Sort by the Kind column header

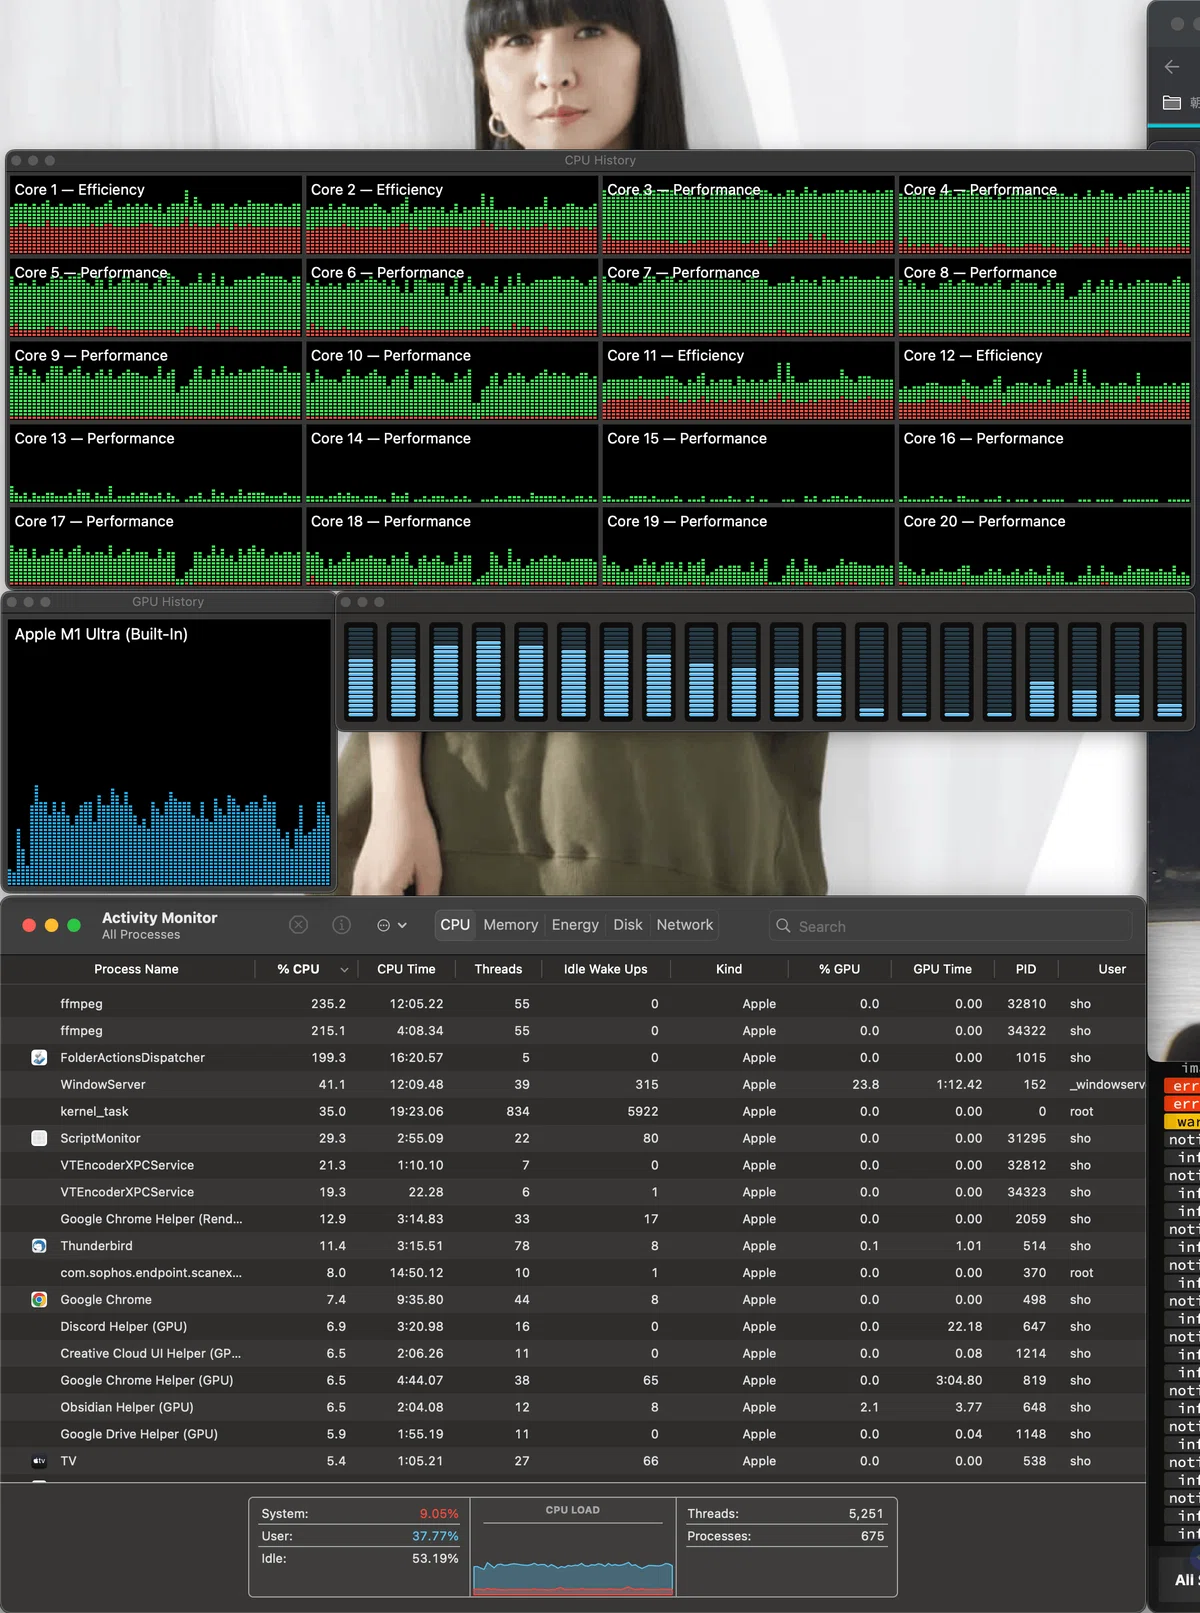pos(729,969)
